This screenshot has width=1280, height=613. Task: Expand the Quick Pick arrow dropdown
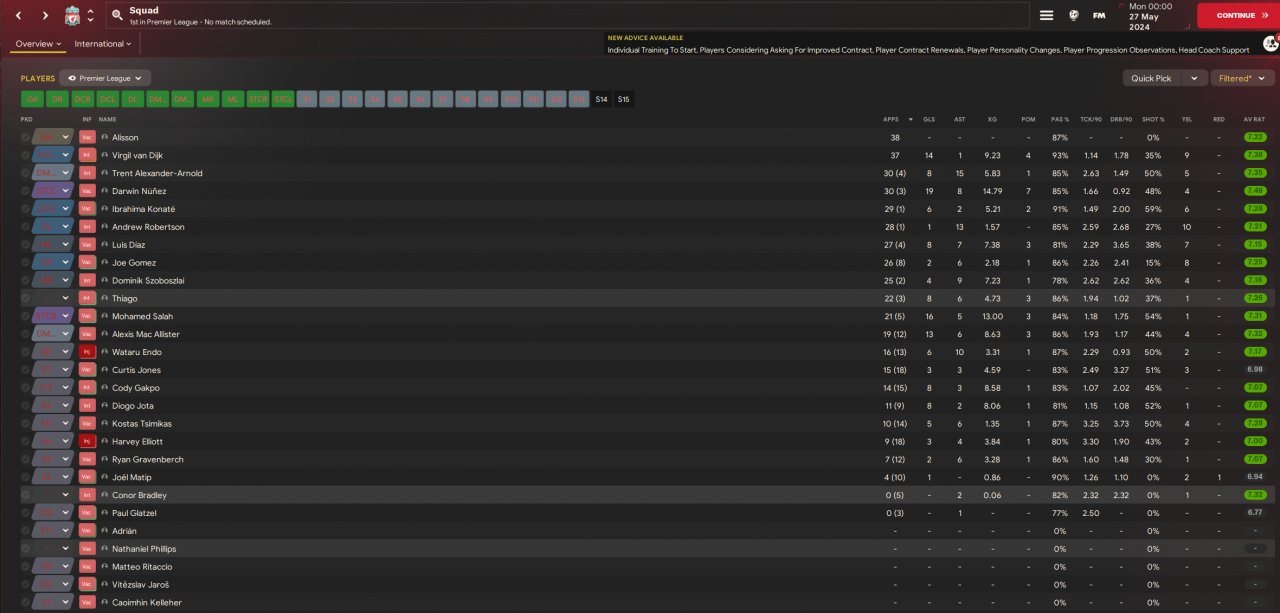coord(1193,78)
